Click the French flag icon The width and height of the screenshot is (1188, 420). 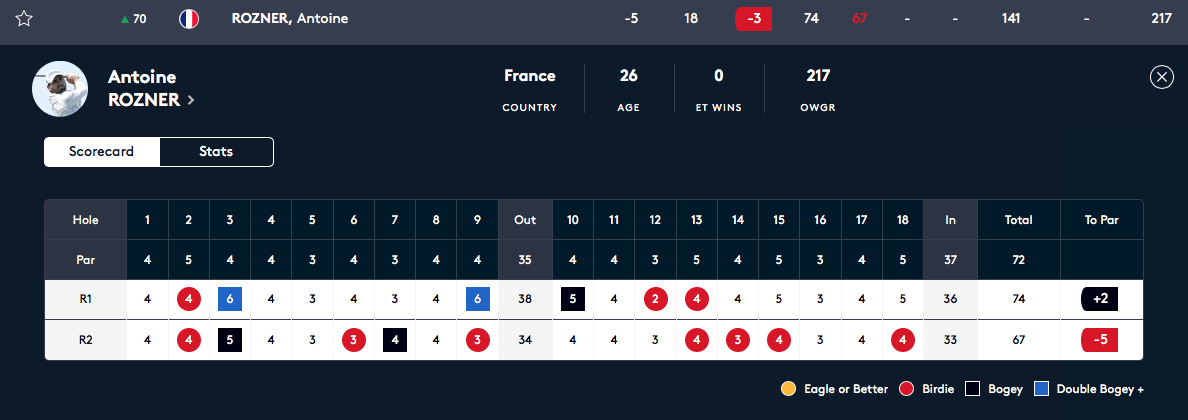187,19
